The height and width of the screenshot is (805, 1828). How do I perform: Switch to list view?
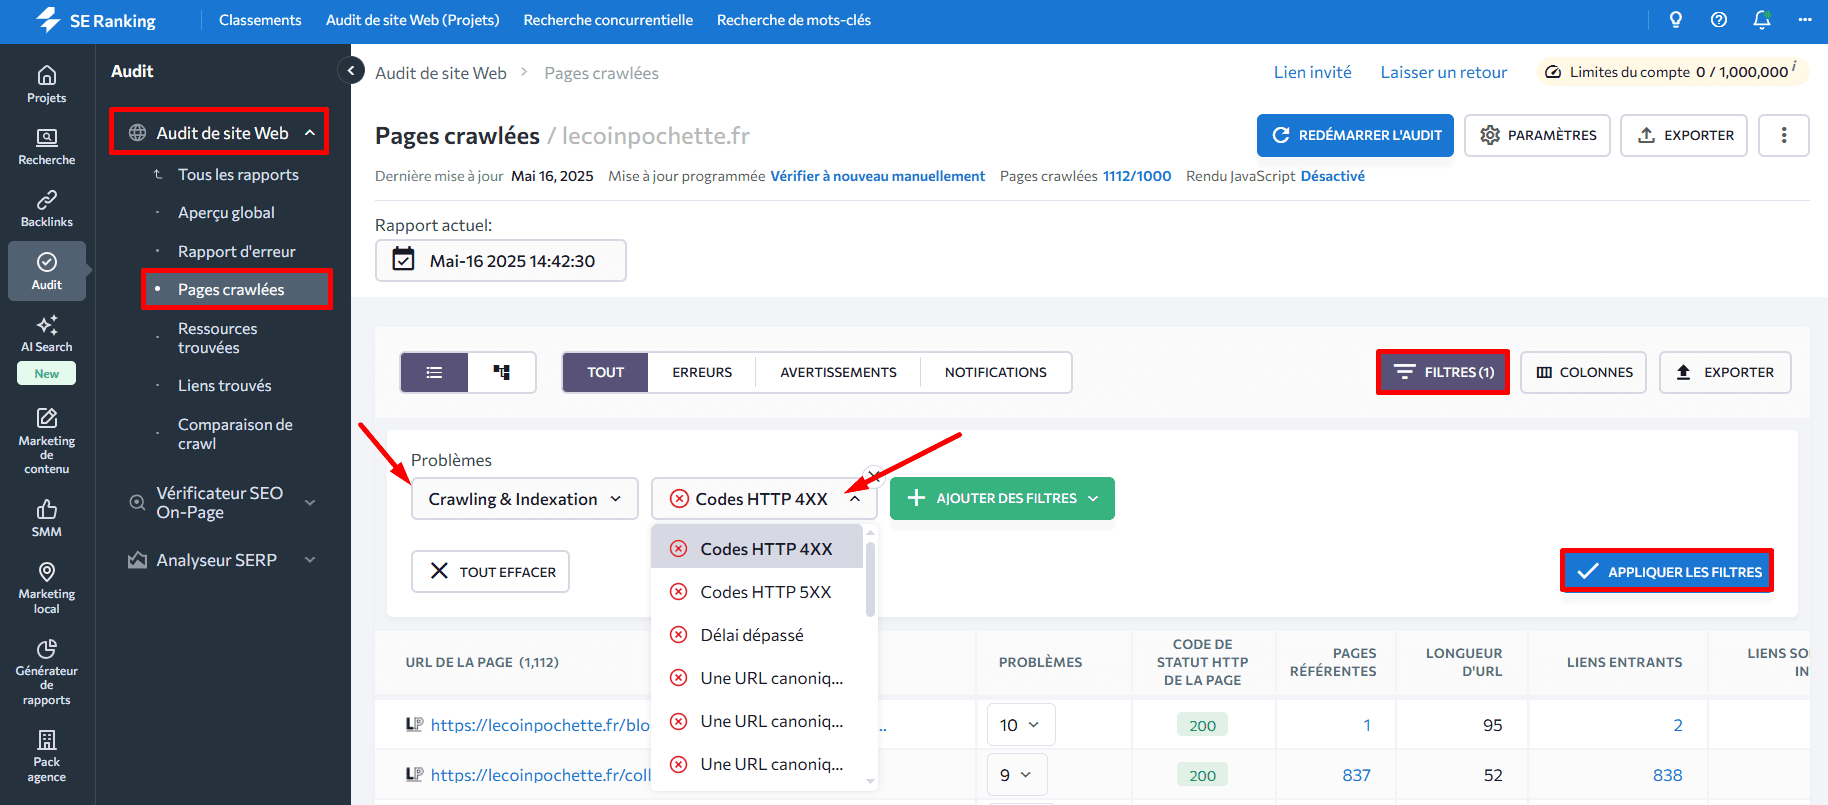click(x=434, y=372)
